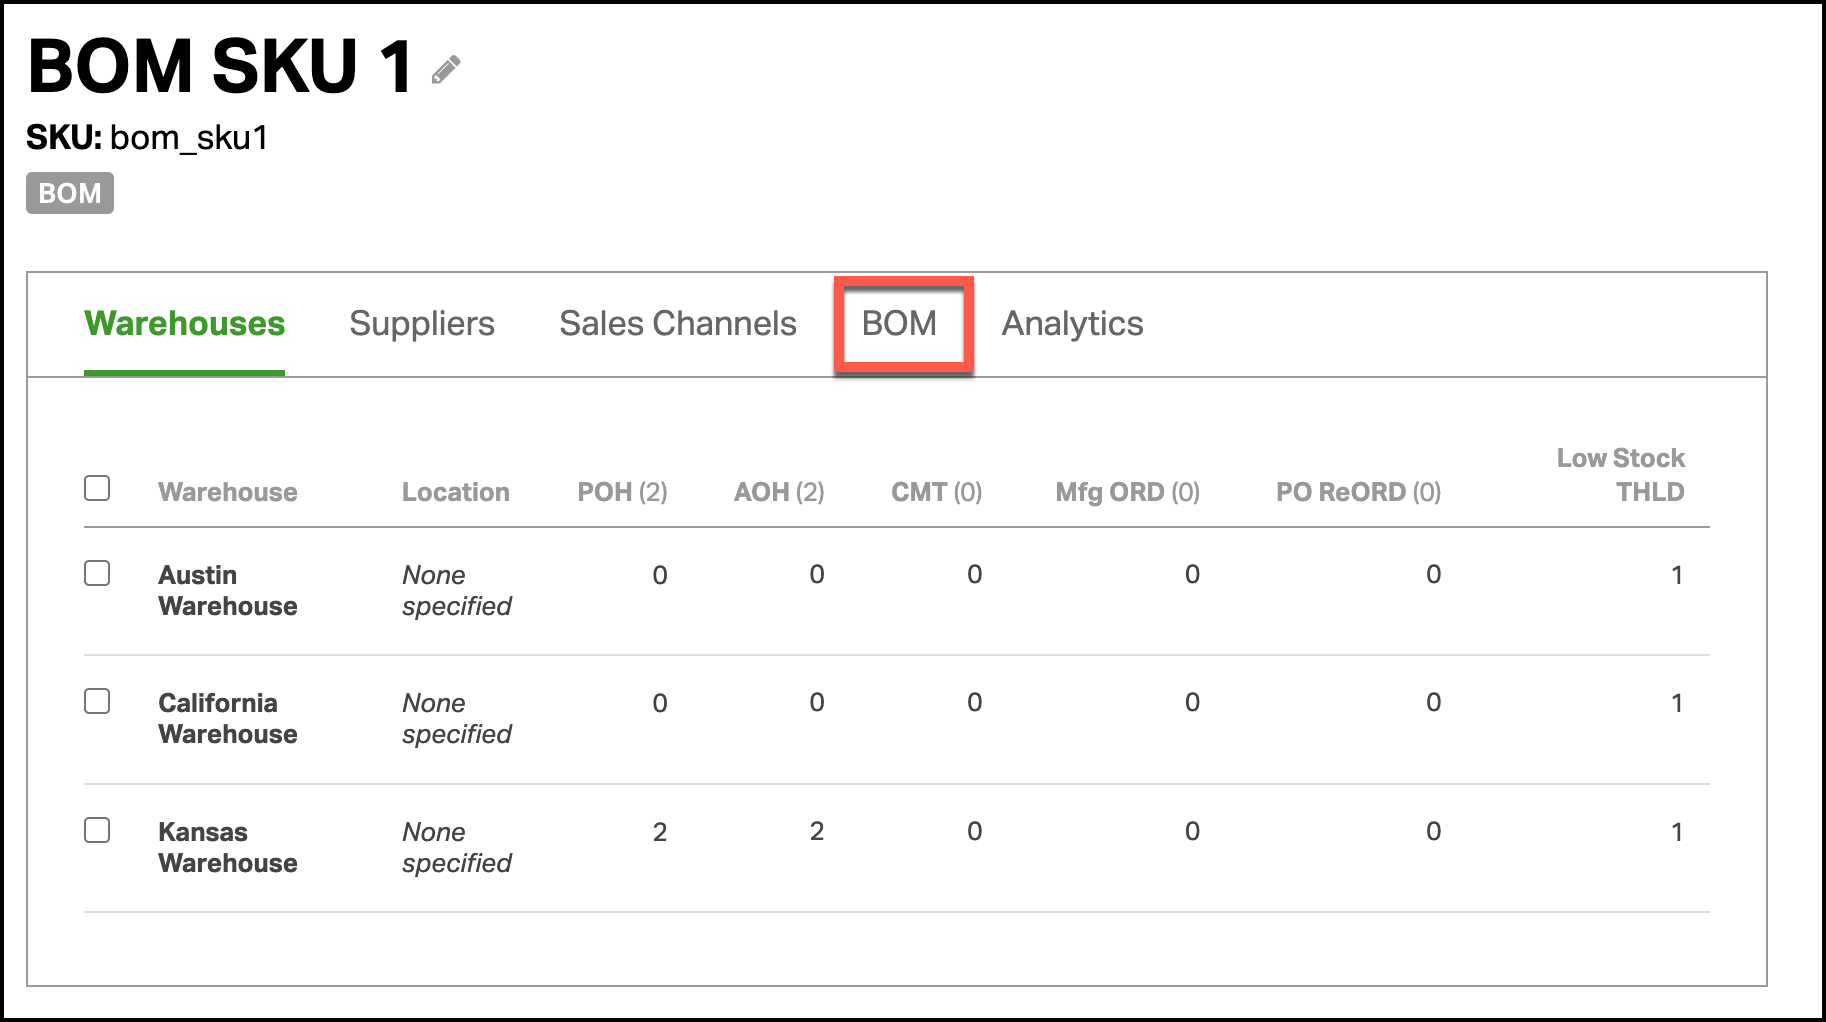Sort by the AOH column header
Screen dimensions: 1826x1022
click(x=779, y=492)
